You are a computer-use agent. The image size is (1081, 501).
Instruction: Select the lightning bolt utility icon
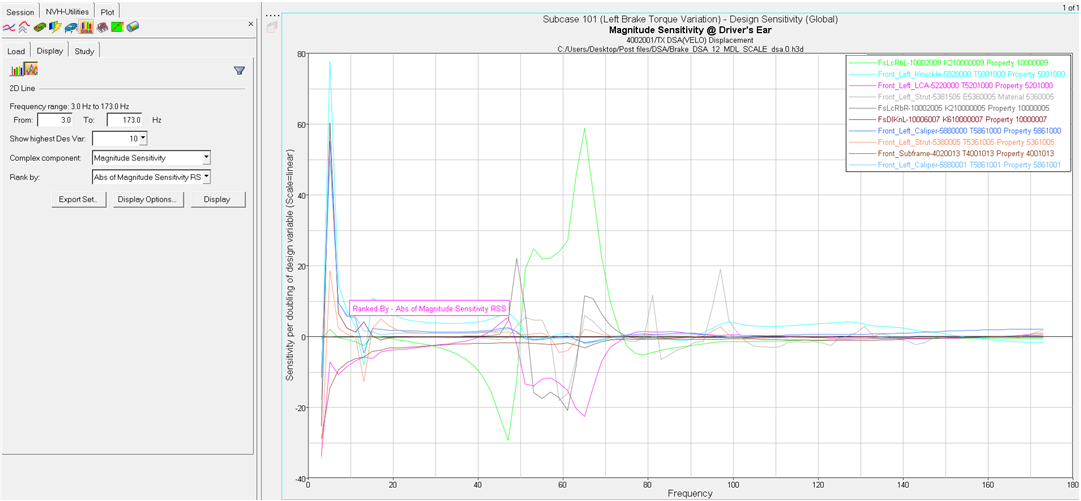click(x=55, y=28)
